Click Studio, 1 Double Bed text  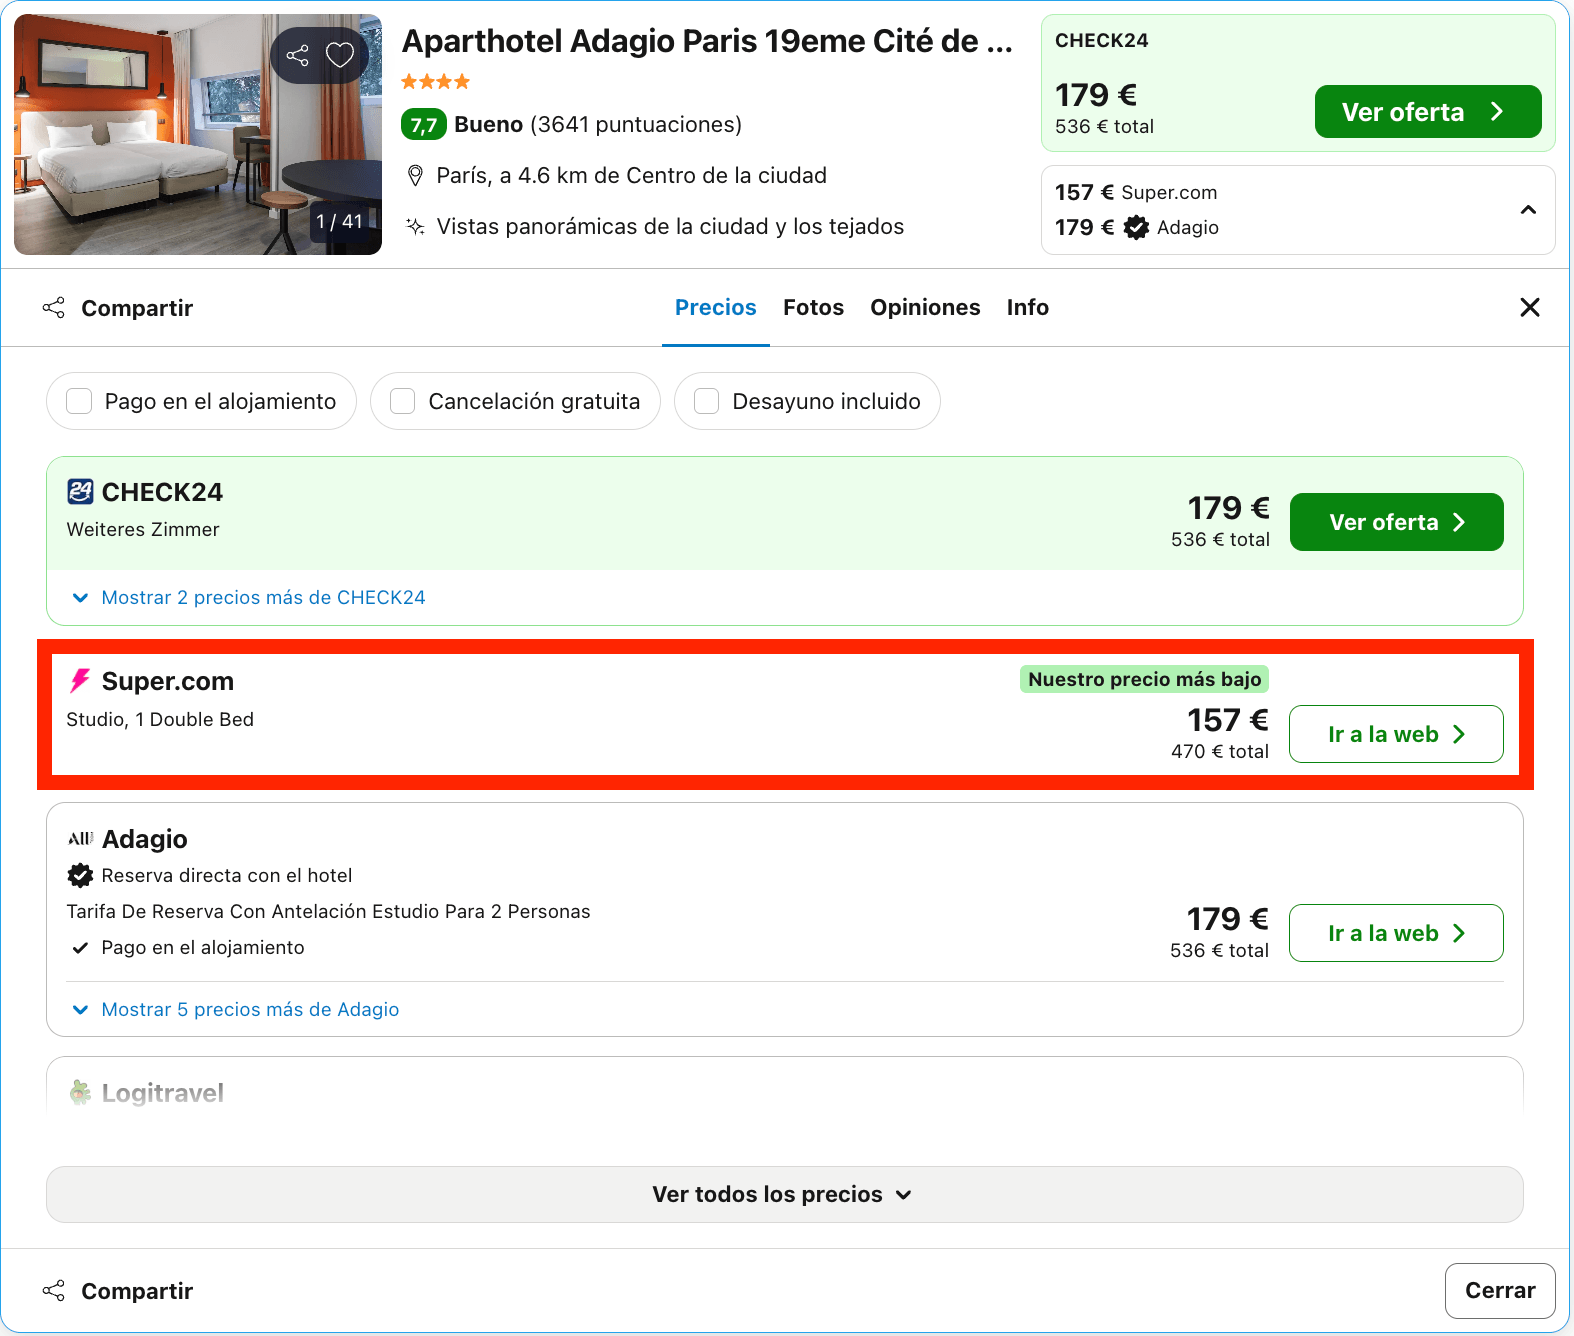tap(160, 719)
